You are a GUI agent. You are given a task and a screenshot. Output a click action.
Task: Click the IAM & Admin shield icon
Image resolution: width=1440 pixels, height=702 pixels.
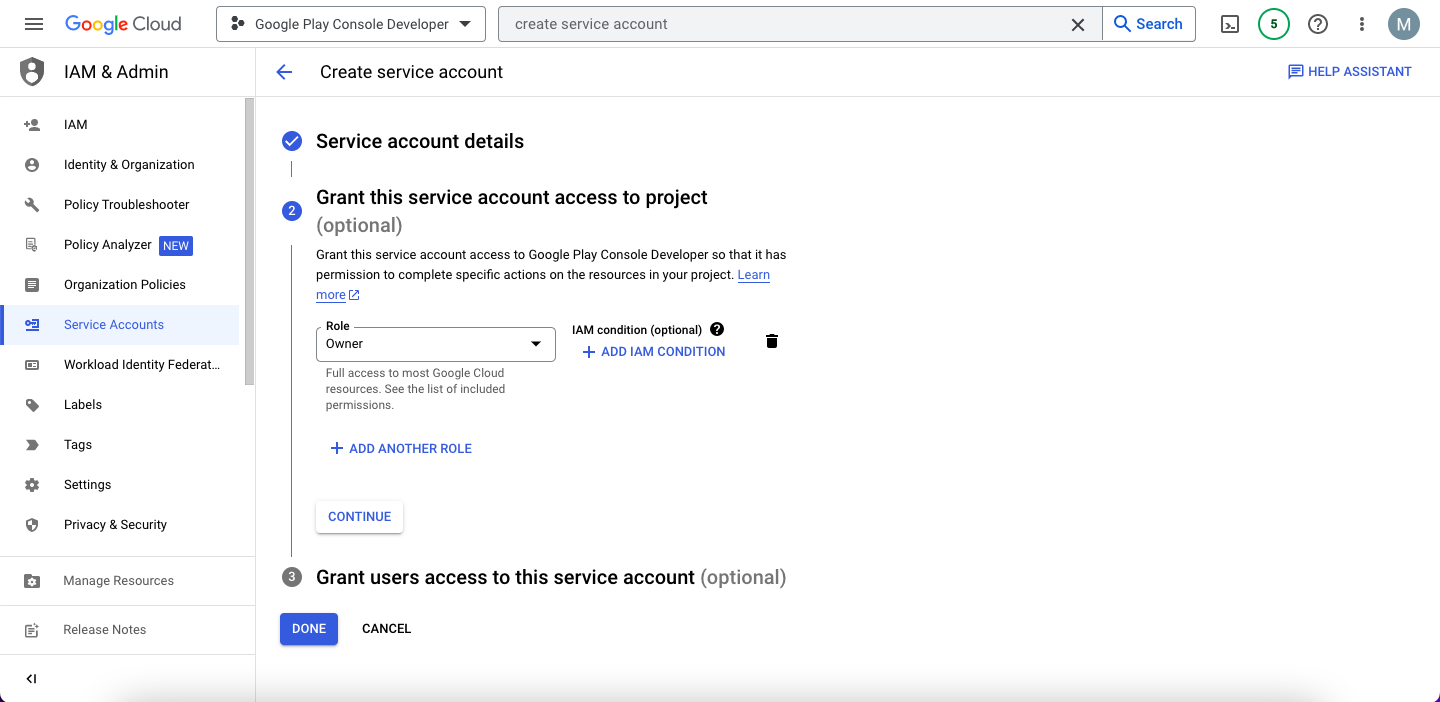click(x=32, y=72)
